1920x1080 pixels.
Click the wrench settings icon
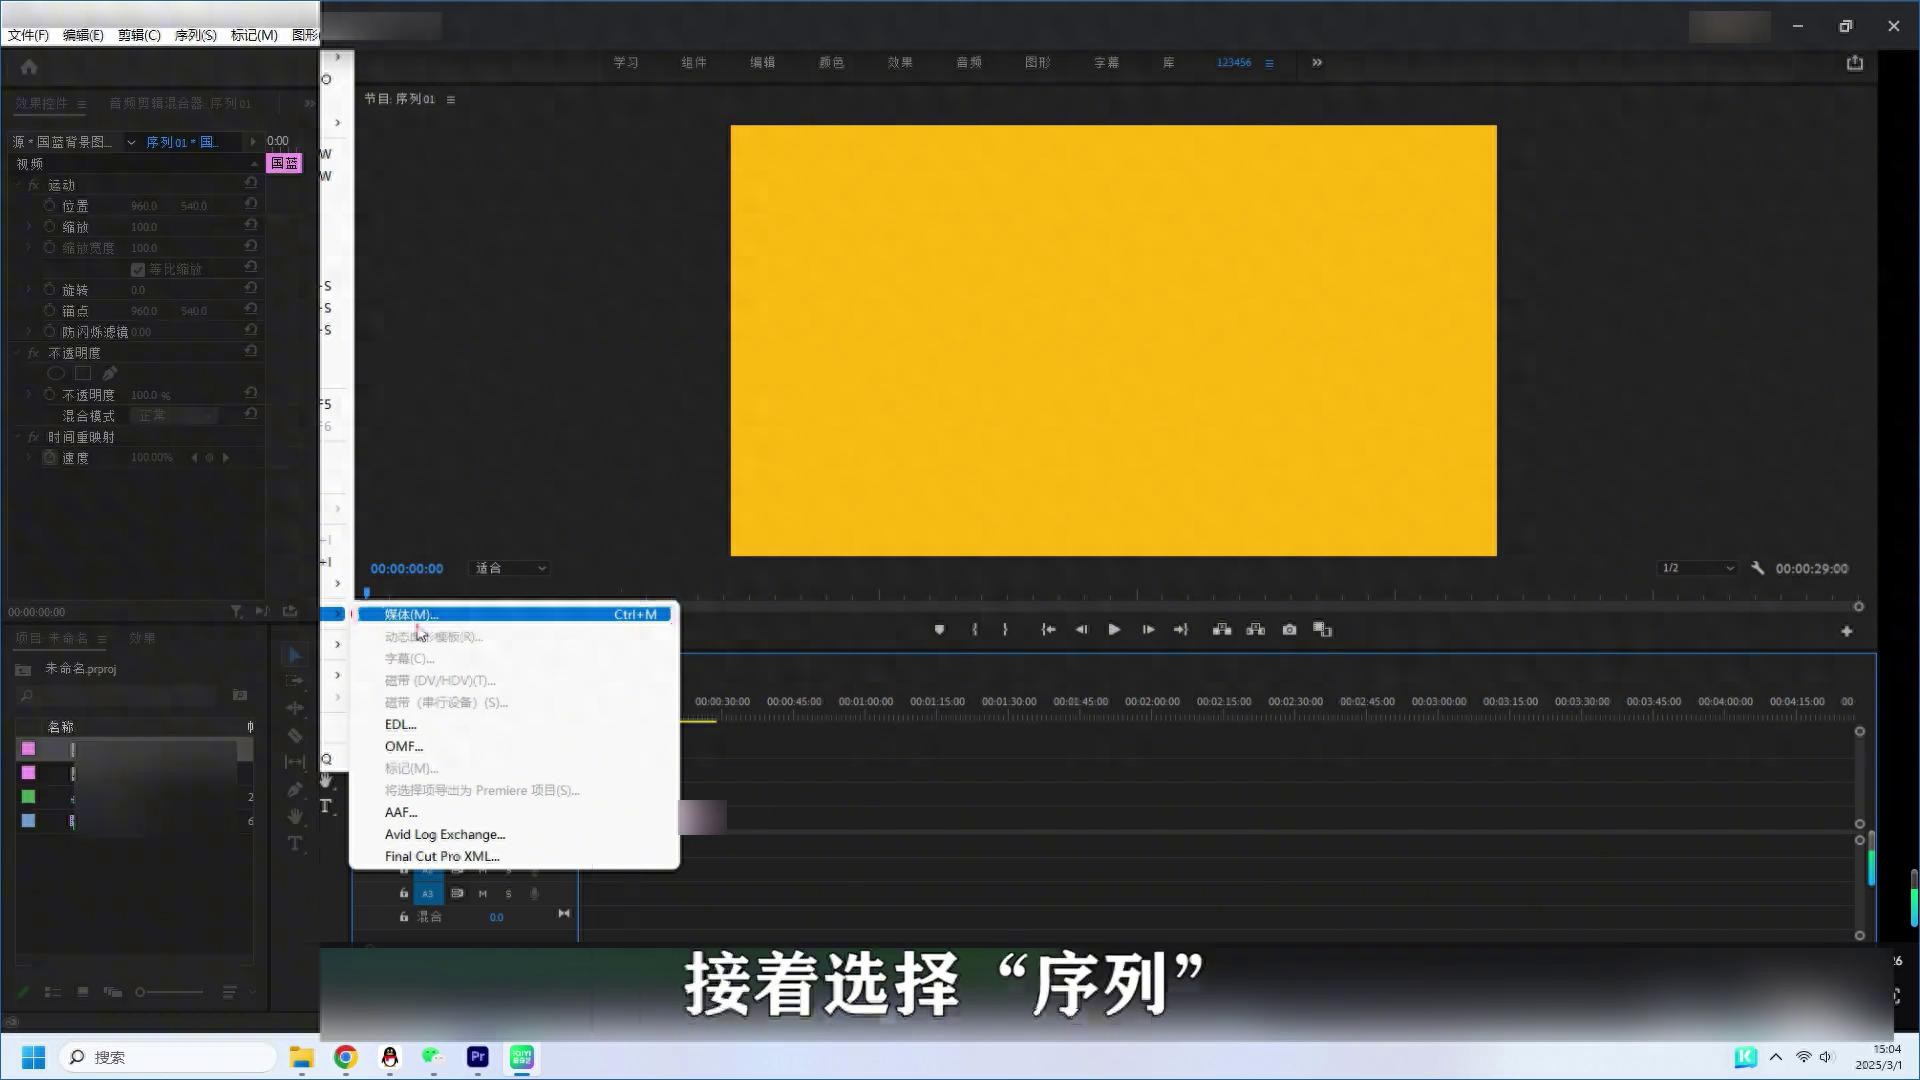pyautogui.click(x=1757, y=568)
